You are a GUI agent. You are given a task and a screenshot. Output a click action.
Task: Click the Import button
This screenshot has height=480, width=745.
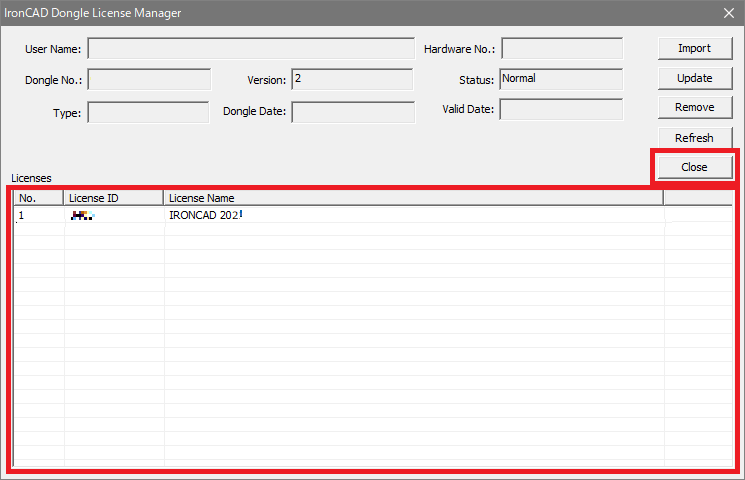(694, 48)
